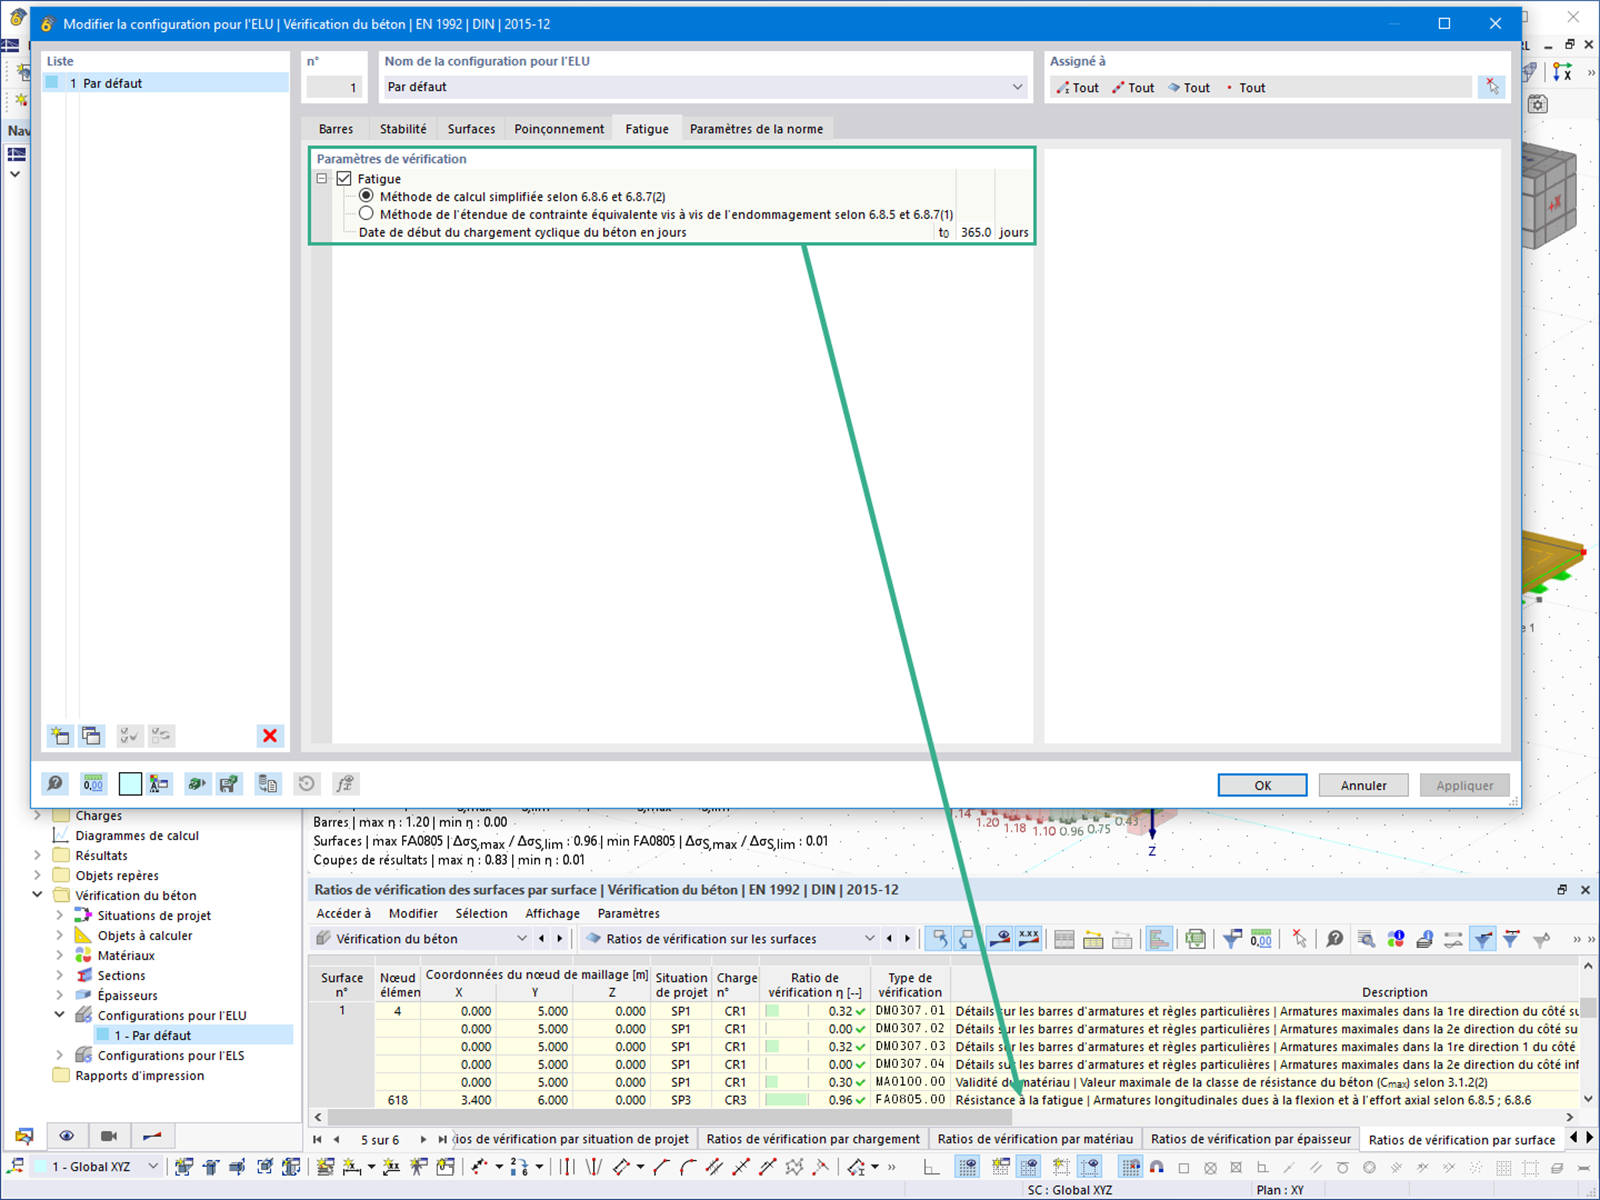Click the first results-table toolbar arrow icon
This screenshot has width=1600, height=1200.
(x=938, y=939)
